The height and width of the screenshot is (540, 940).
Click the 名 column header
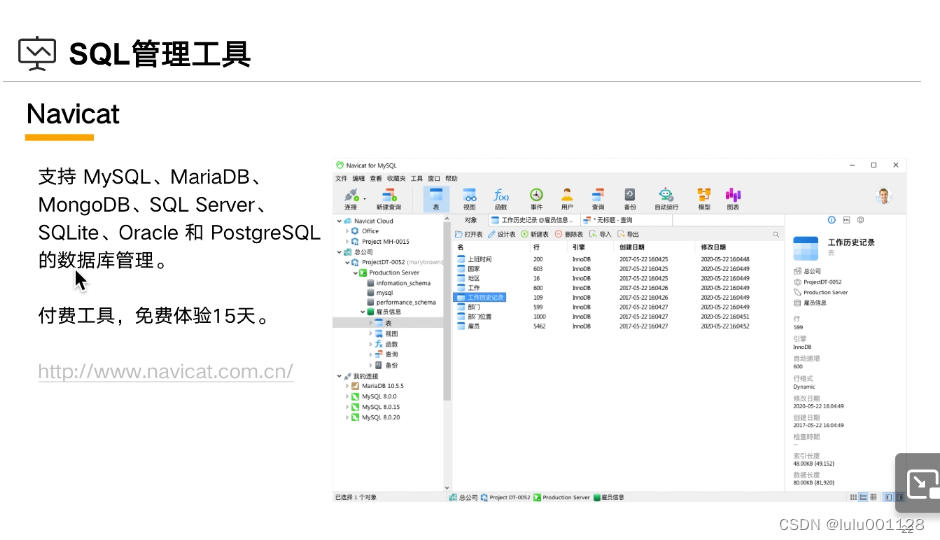click(x=460, y=247)
